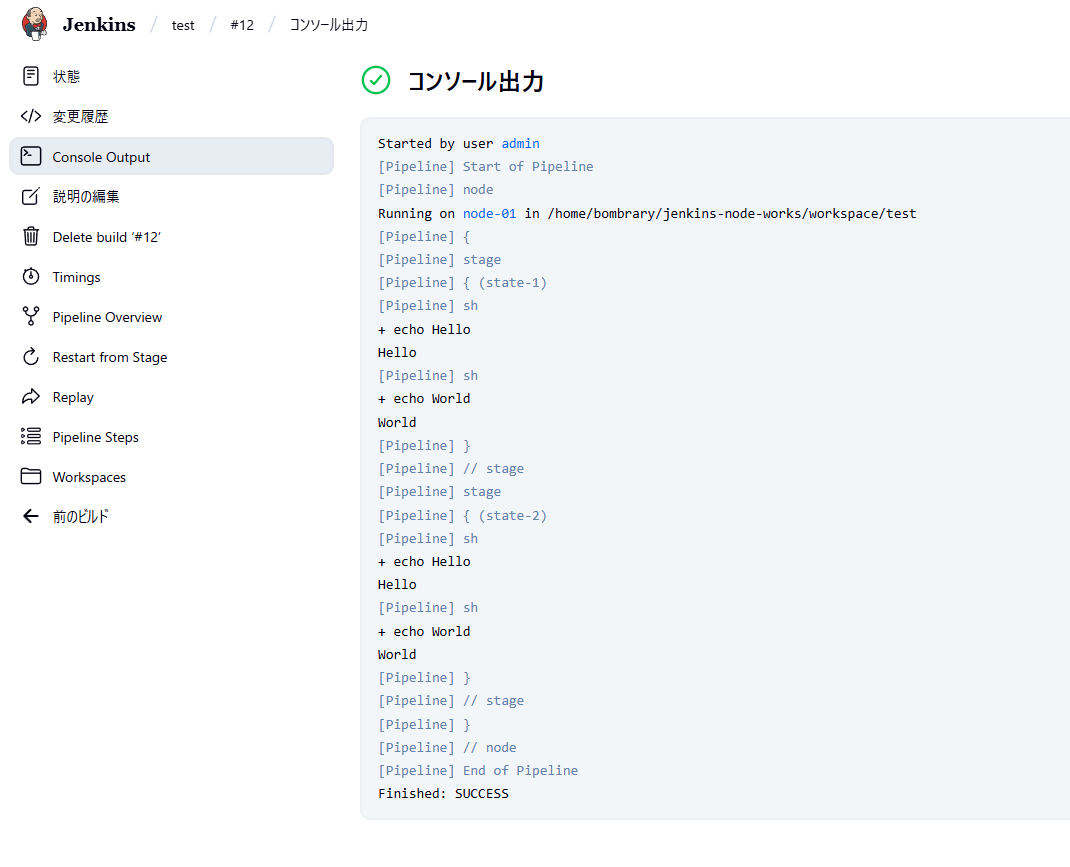Click the Replay share arrow icon
Image resolution: width=1070 pixels, height=867 pixels.
tap(31, 397)
